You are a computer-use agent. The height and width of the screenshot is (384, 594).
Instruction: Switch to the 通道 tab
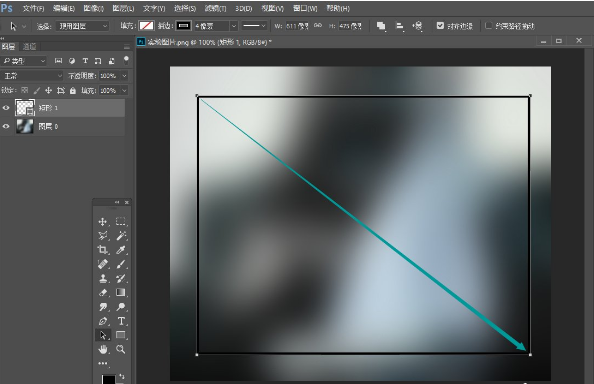click(29, 47)
